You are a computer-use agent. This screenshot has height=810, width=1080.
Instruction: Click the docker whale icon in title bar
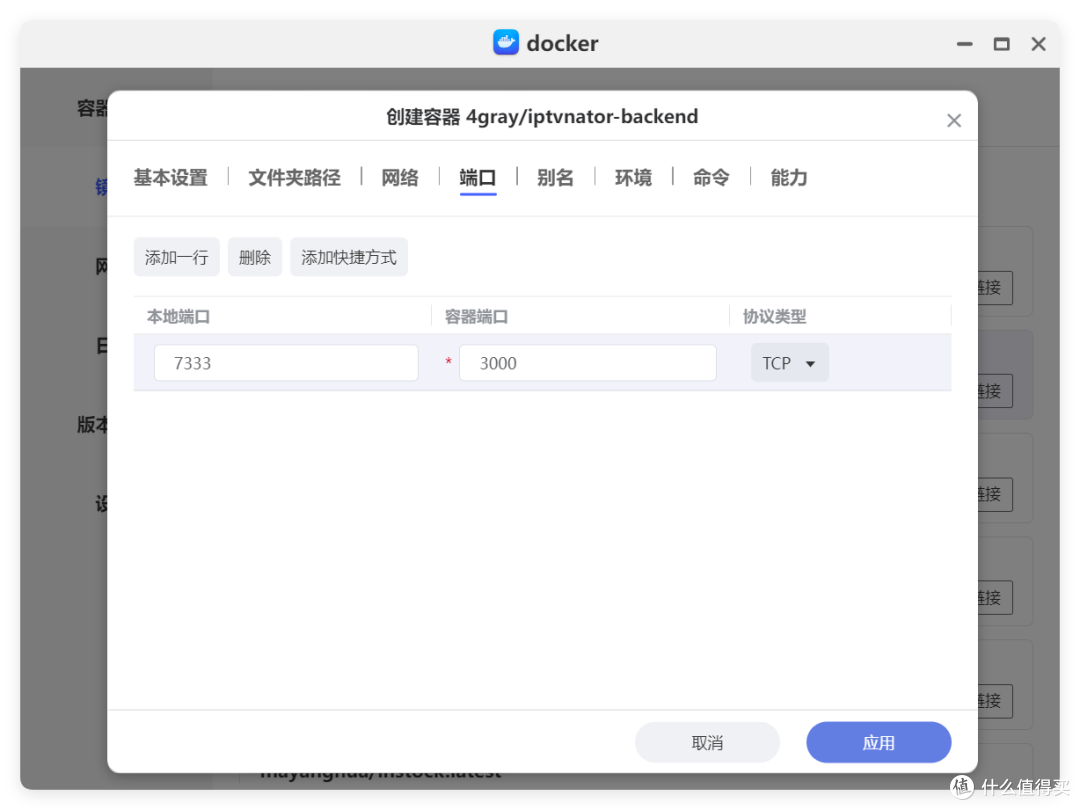point(506,43)
